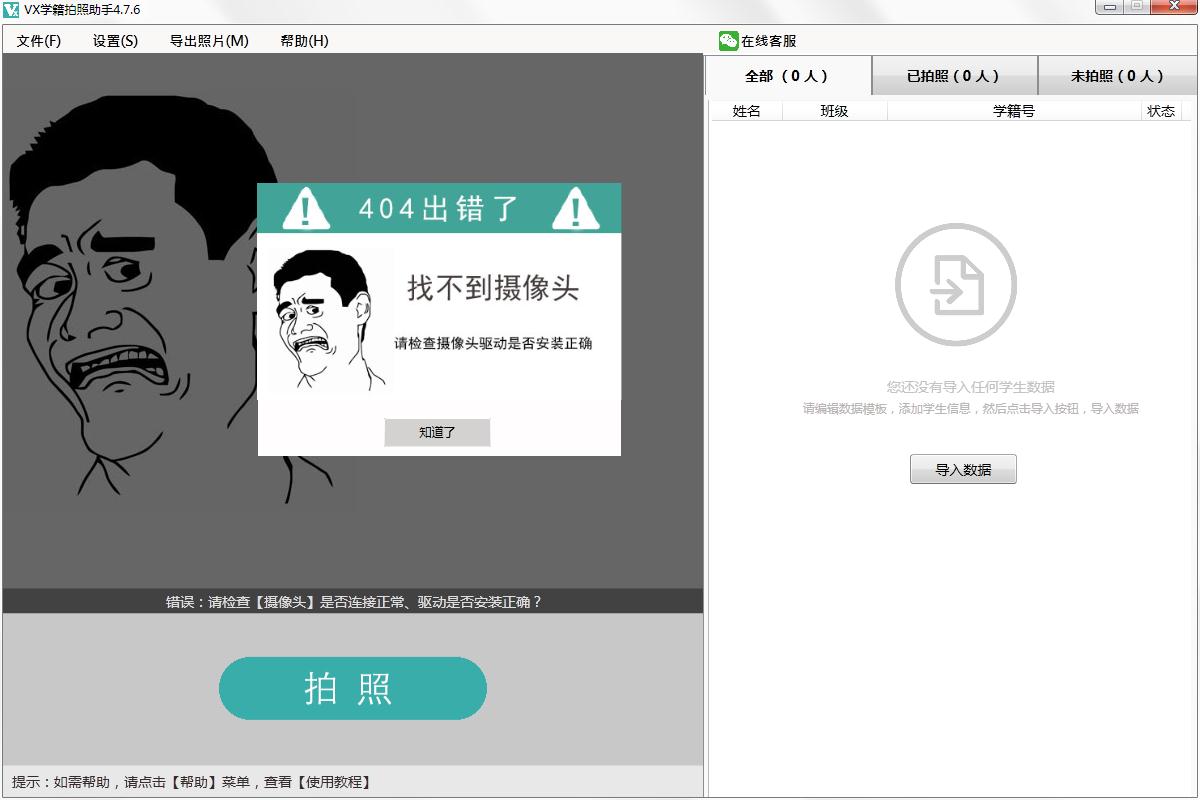Click the import file placeholder circle icon
Viewport: 1200px width, 800px height.
[955, 284]
